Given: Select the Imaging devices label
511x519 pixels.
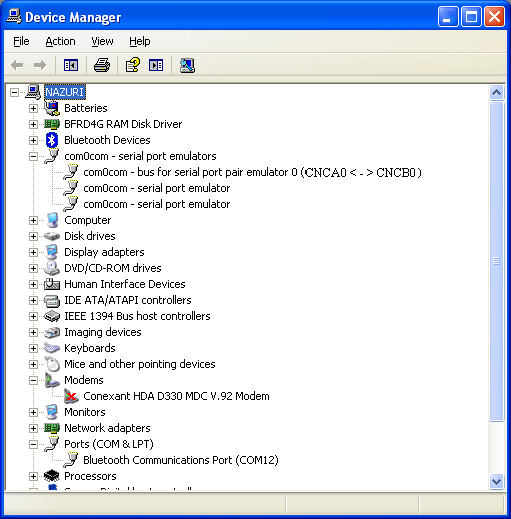Looking at the screenshot, I should tap(103, 332).
